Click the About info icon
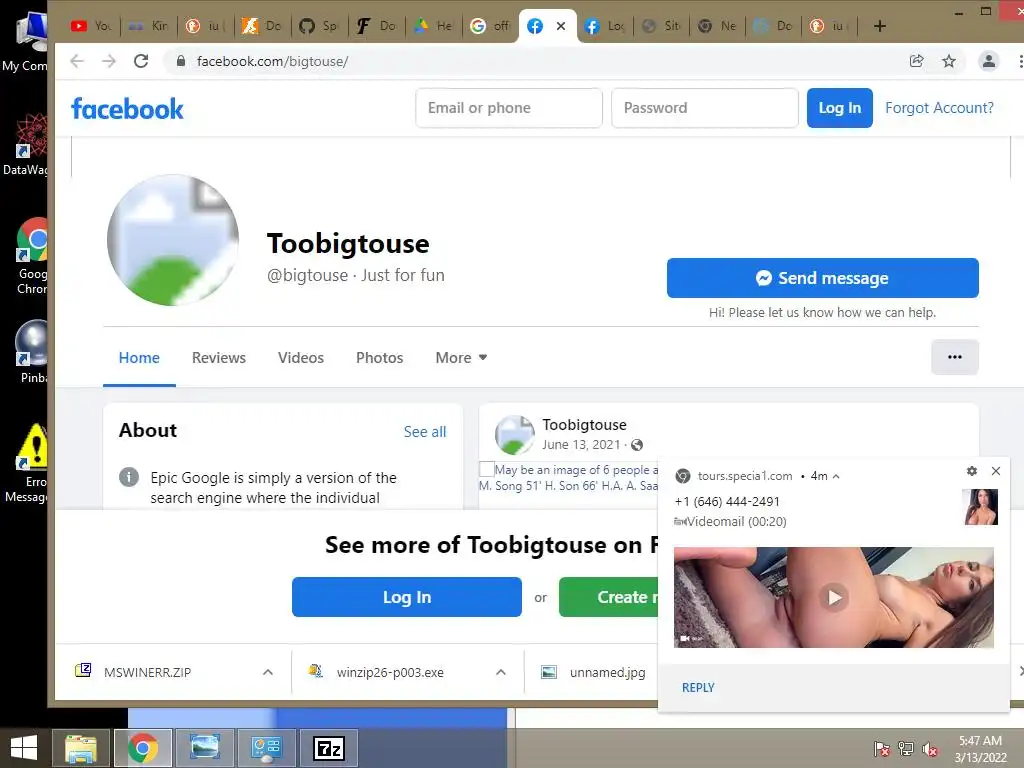This screenshot has height=768, width=1024. pos(129,477)
